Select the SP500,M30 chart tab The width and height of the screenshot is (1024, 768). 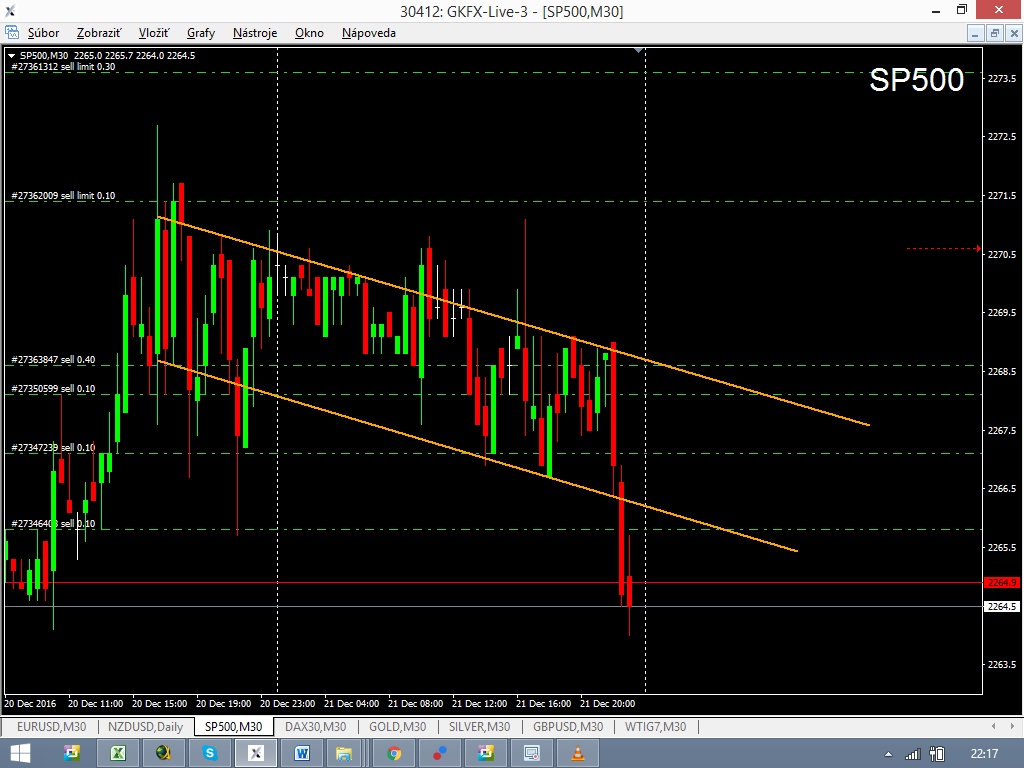(233, 726)
